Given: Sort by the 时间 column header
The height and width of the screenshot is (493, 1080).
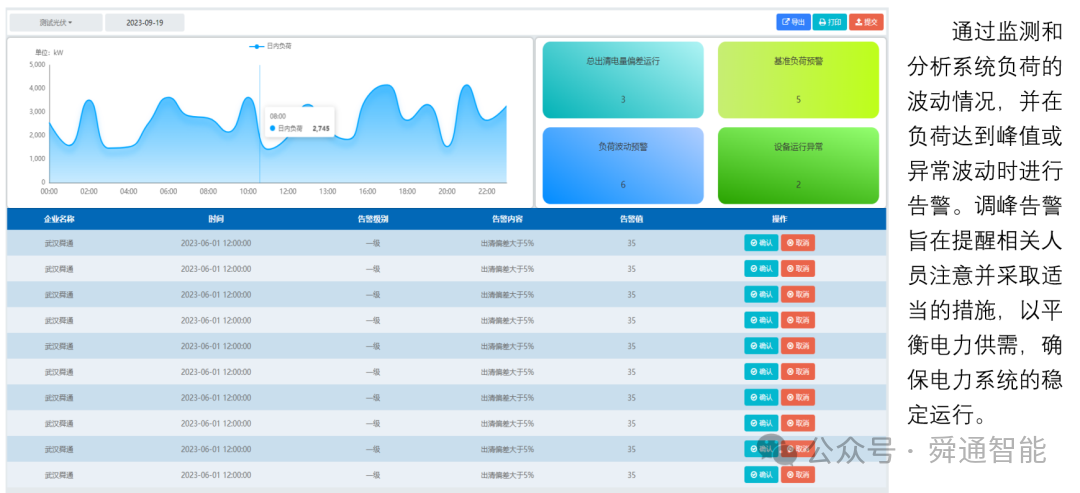Looking at the screenshot, I should point(216,219).
